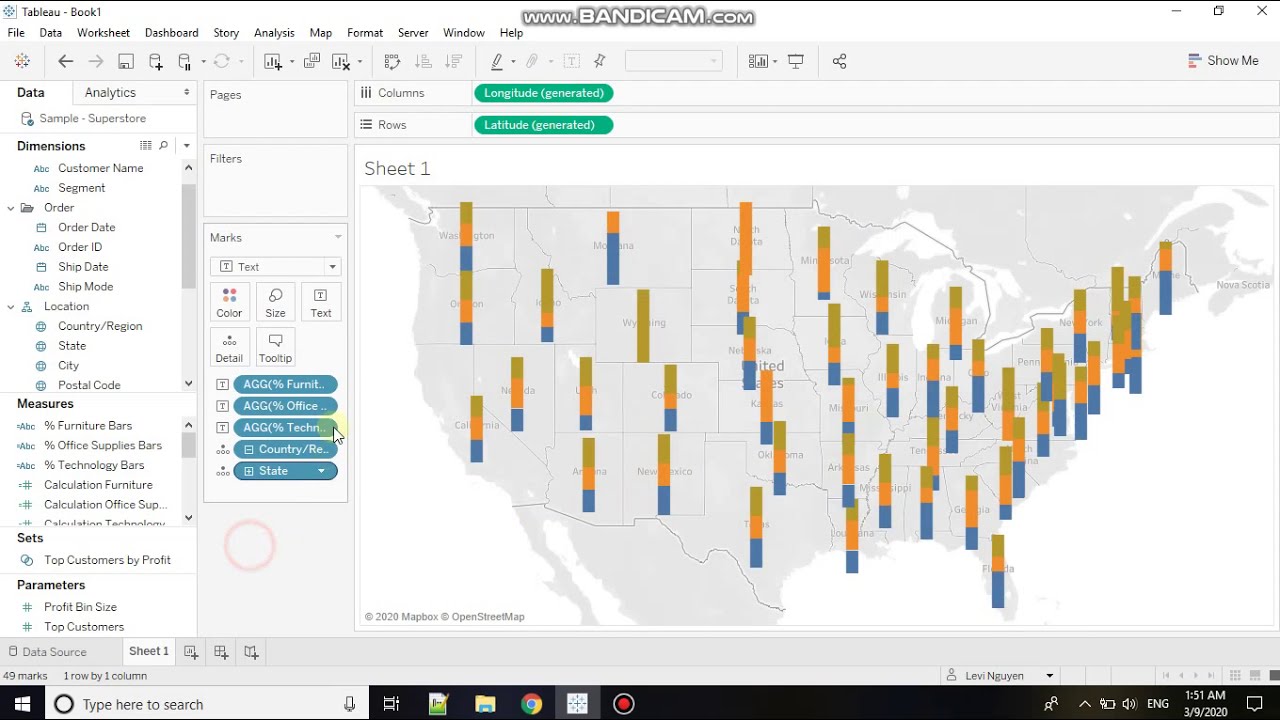Open the Map menu
Image resolution: width=1280 pixels, height=720 pixels.
pos(321,33)
